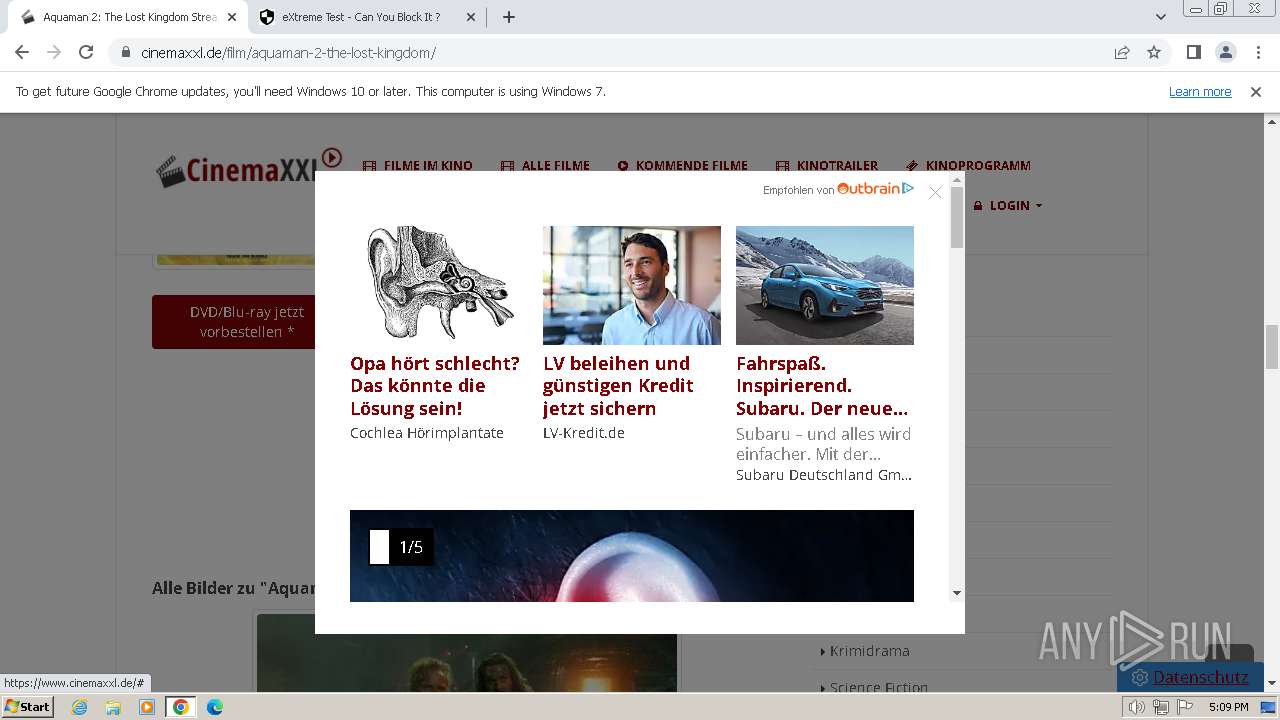Viewport: 1280px width, 720px height.
Task: Open KINOPROGRAMM menu item
Action: (968, 165)
